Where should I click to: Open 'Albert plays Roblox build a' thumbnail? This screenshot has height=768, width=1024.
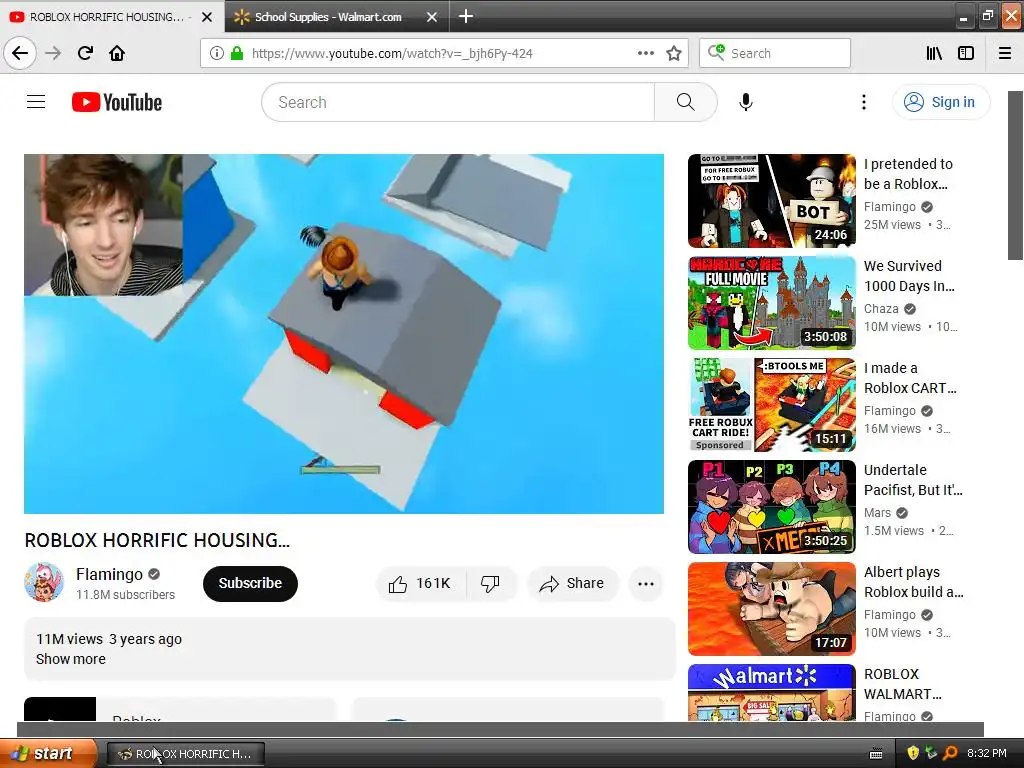click(771, 609)
